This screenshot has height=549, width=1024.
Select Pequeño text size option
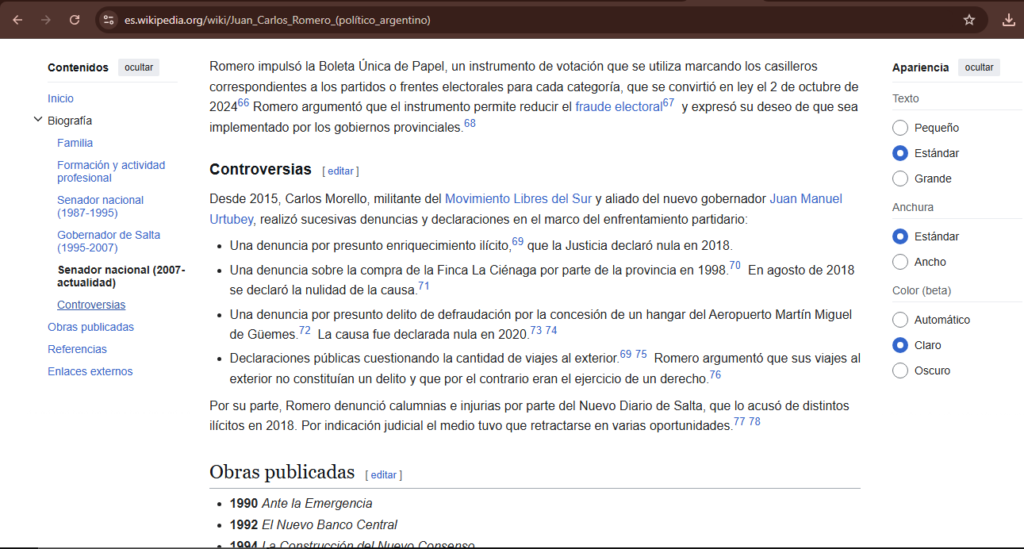tap(900, 128)
